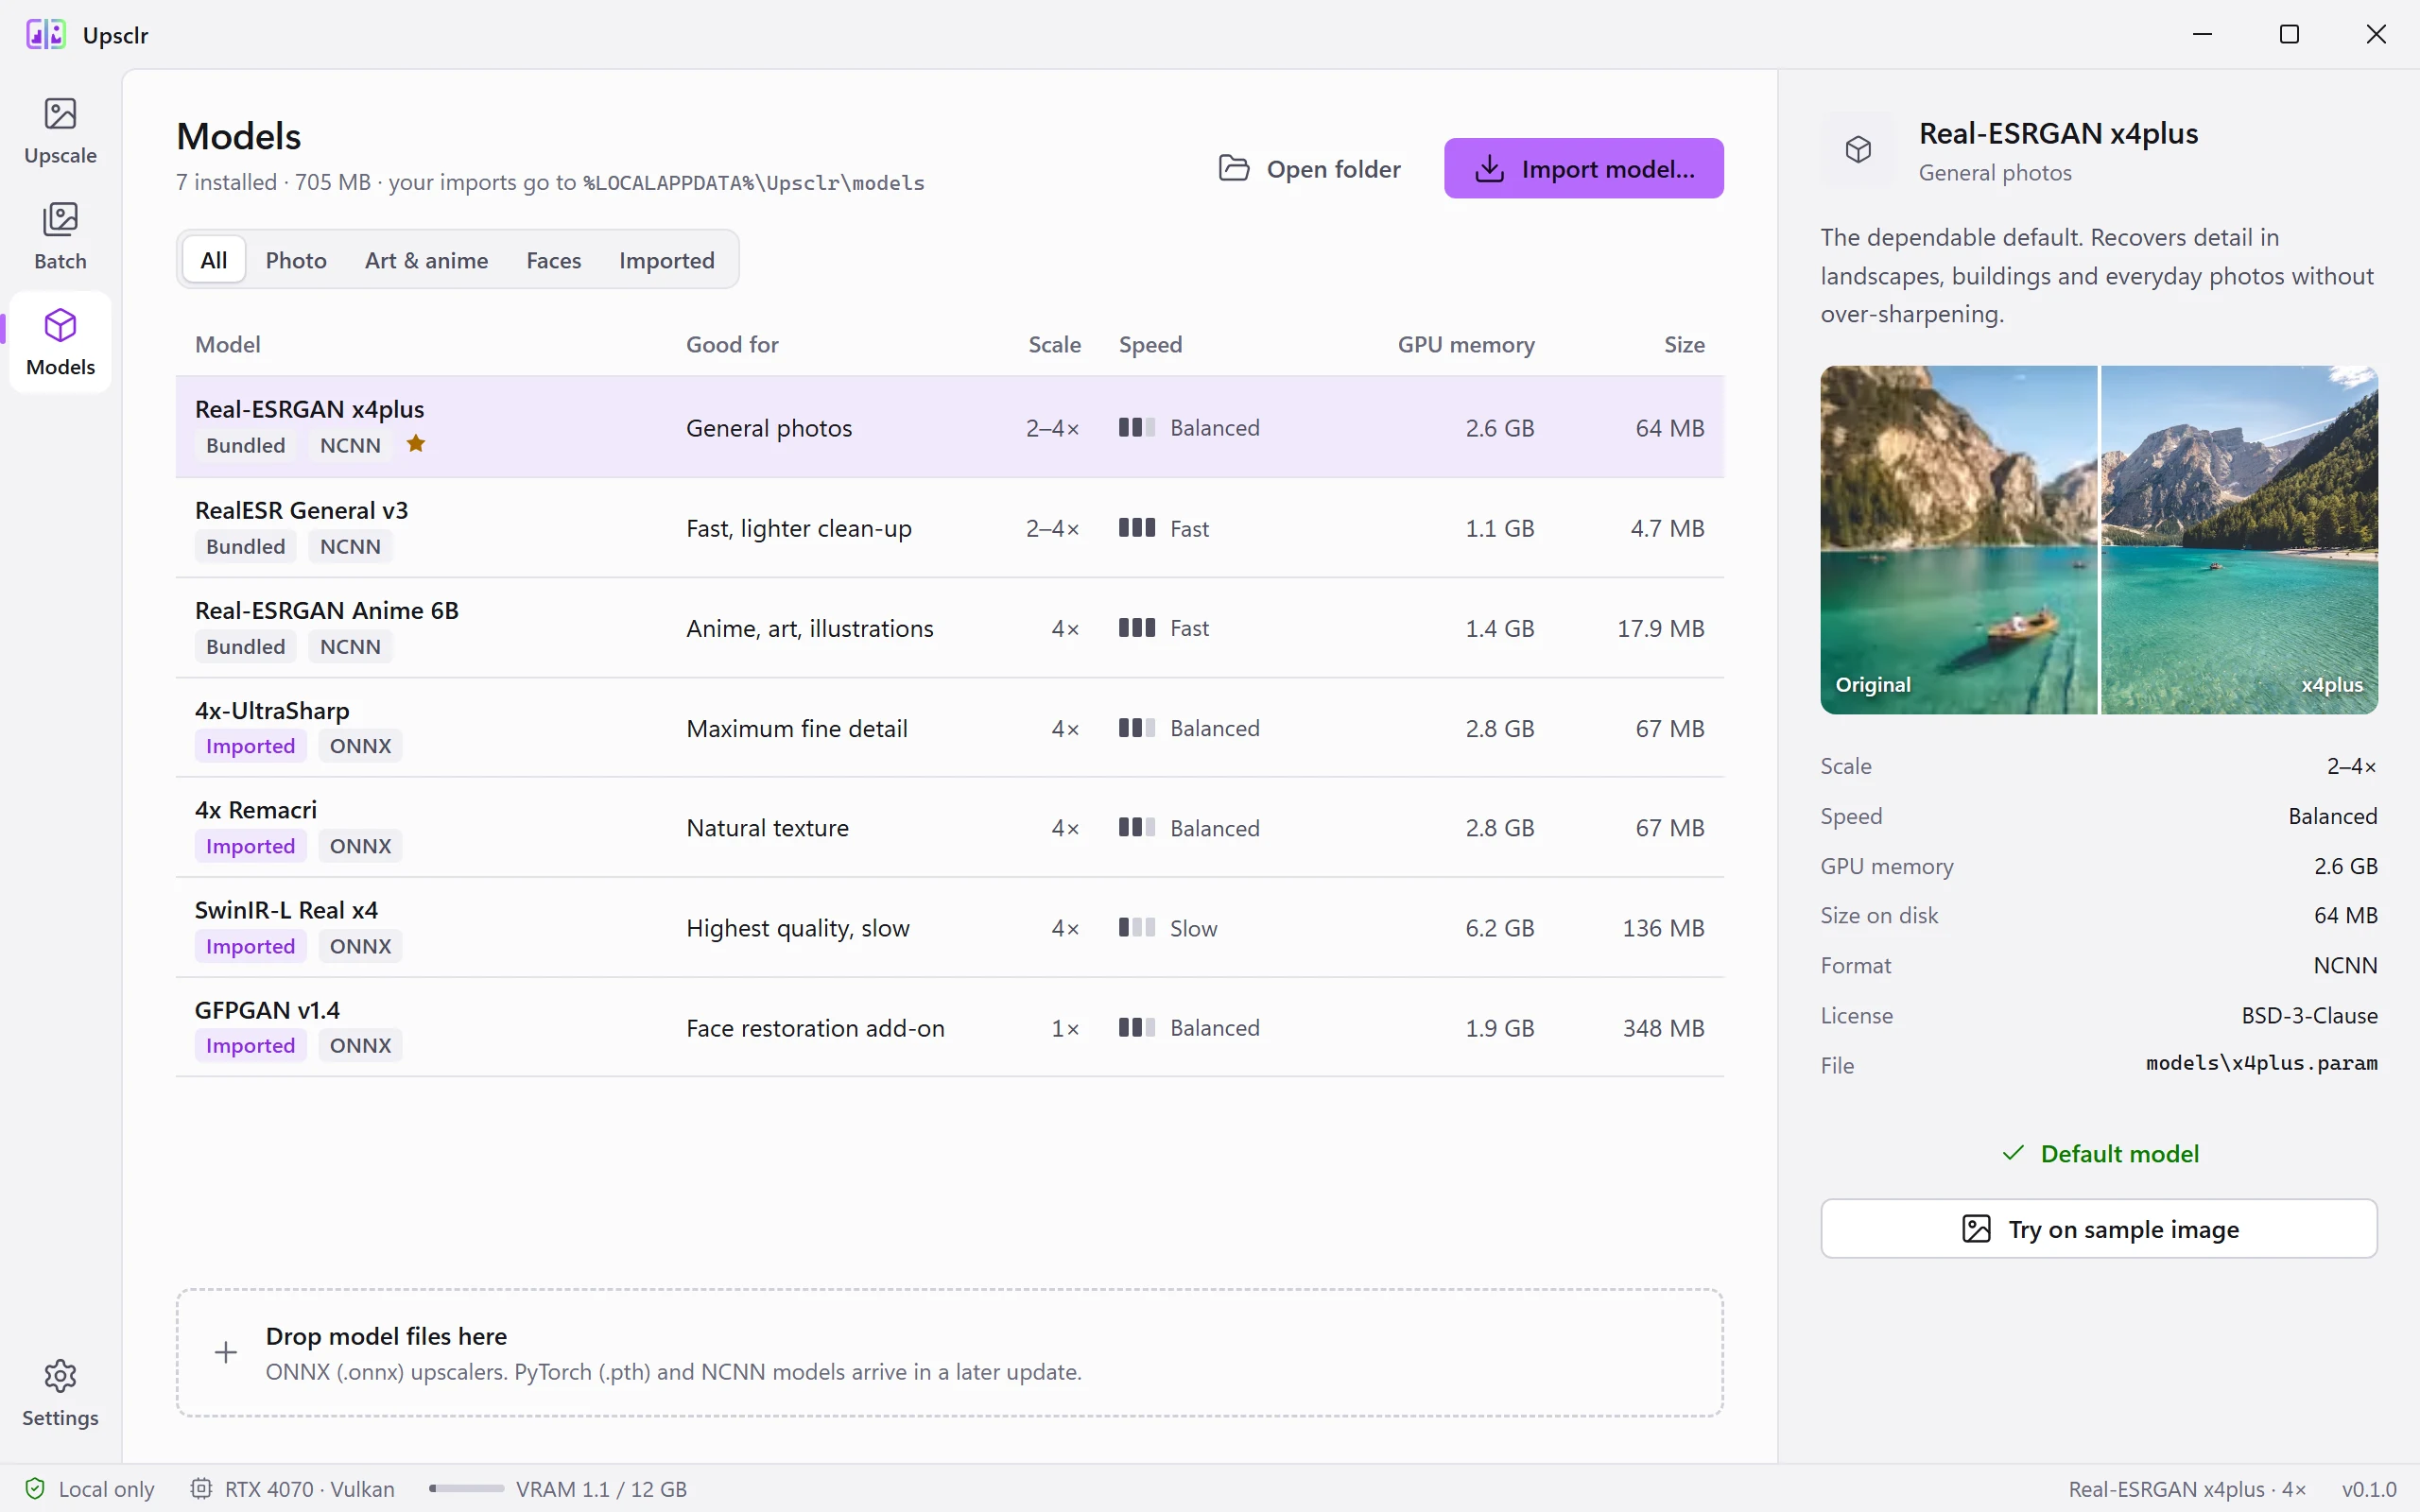
Task: Click the star icon on Real-ESRGAN x4plus
Action: coord(416,444)
